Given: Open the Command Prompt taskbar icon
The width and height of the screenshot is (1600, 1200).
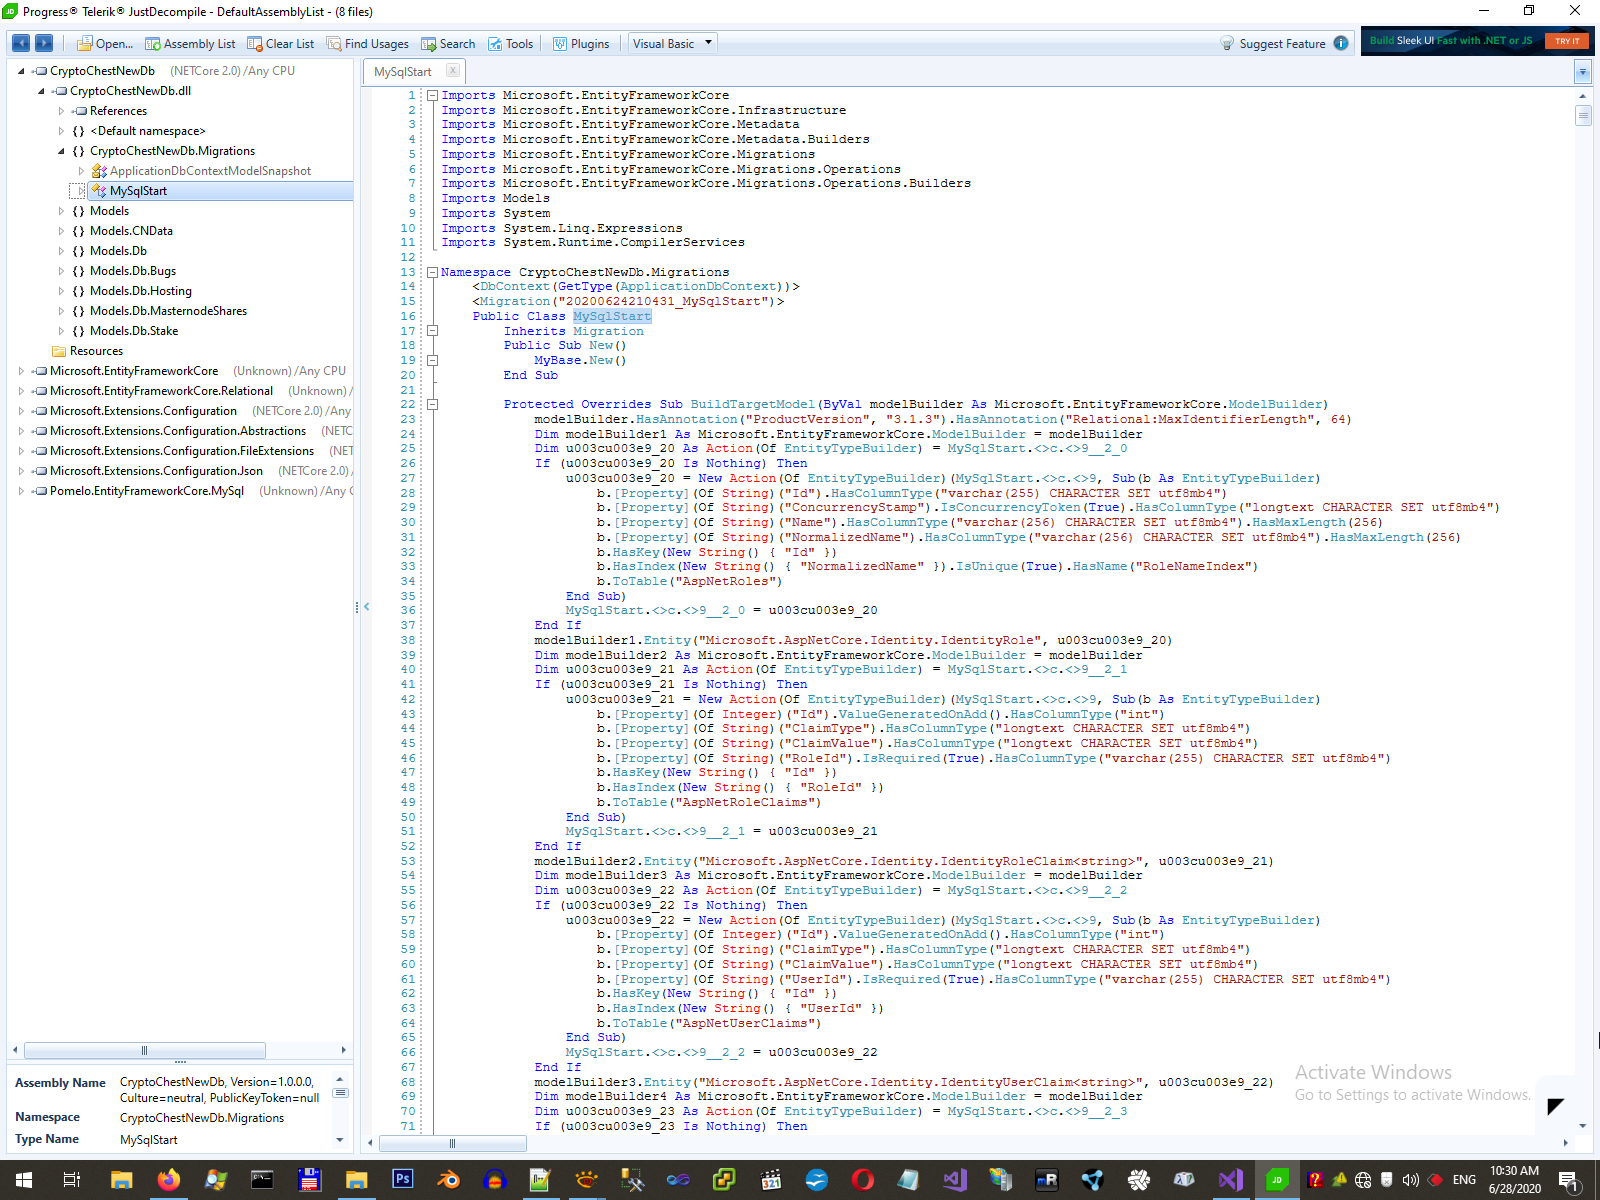Looking at the screenshot, I should [x=262, y=1180].
